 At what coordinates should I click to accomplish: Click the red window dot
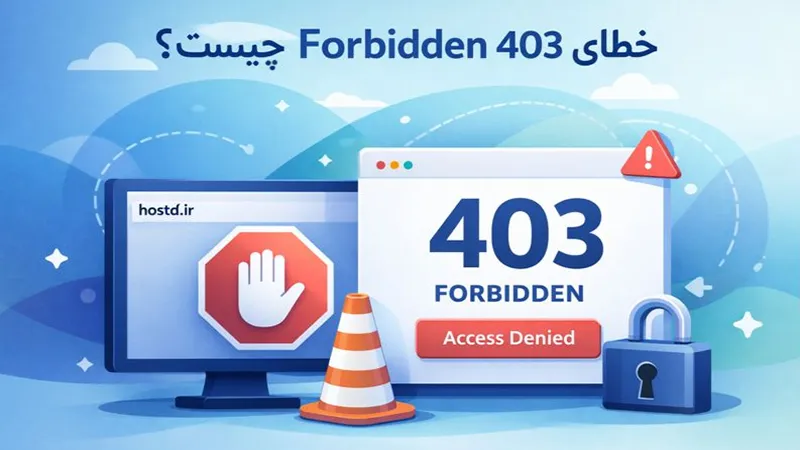(x=381, y=165)
